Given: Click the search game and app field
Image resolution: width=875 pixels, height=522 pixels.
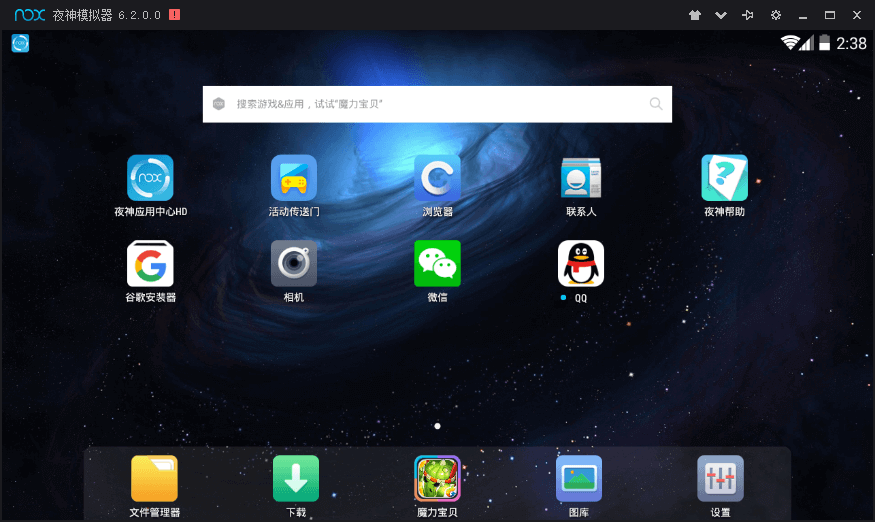Looking at the screenshot, I should tap(437, 104).
